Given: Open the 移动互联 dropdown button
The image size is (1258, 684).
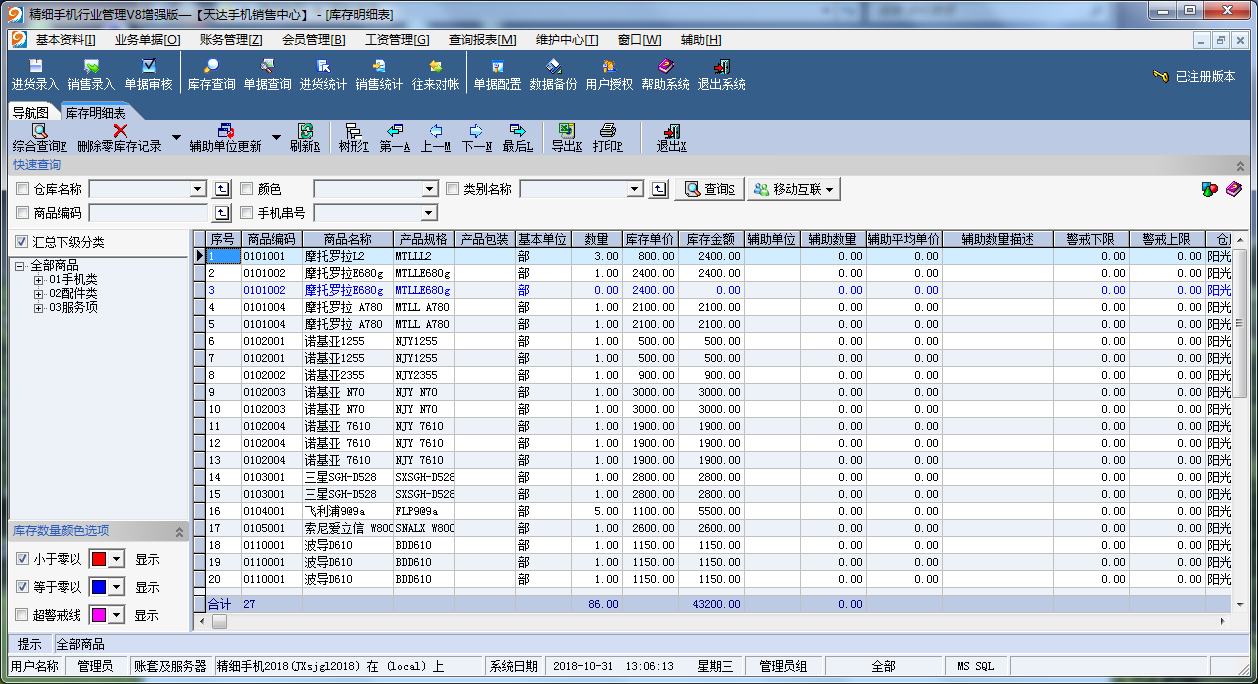Looking at the screenshot, I should click(793, 189).
